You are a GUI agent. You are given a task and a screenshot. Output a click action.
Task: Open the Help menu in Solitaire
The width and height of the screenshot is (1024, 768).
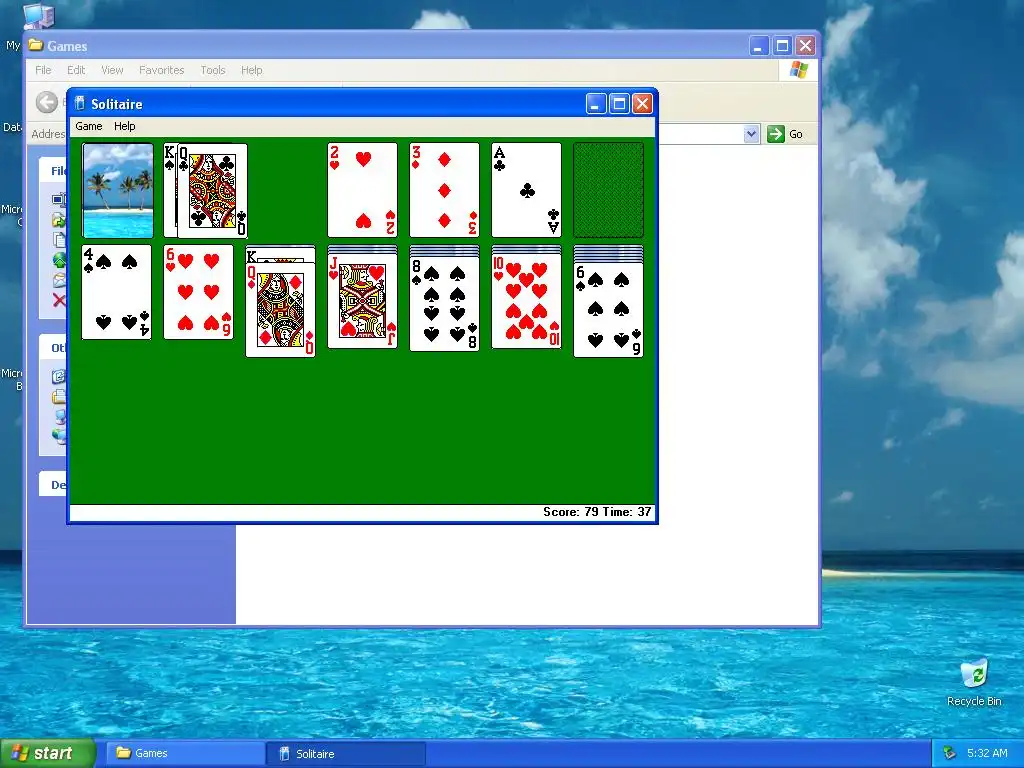124,126
